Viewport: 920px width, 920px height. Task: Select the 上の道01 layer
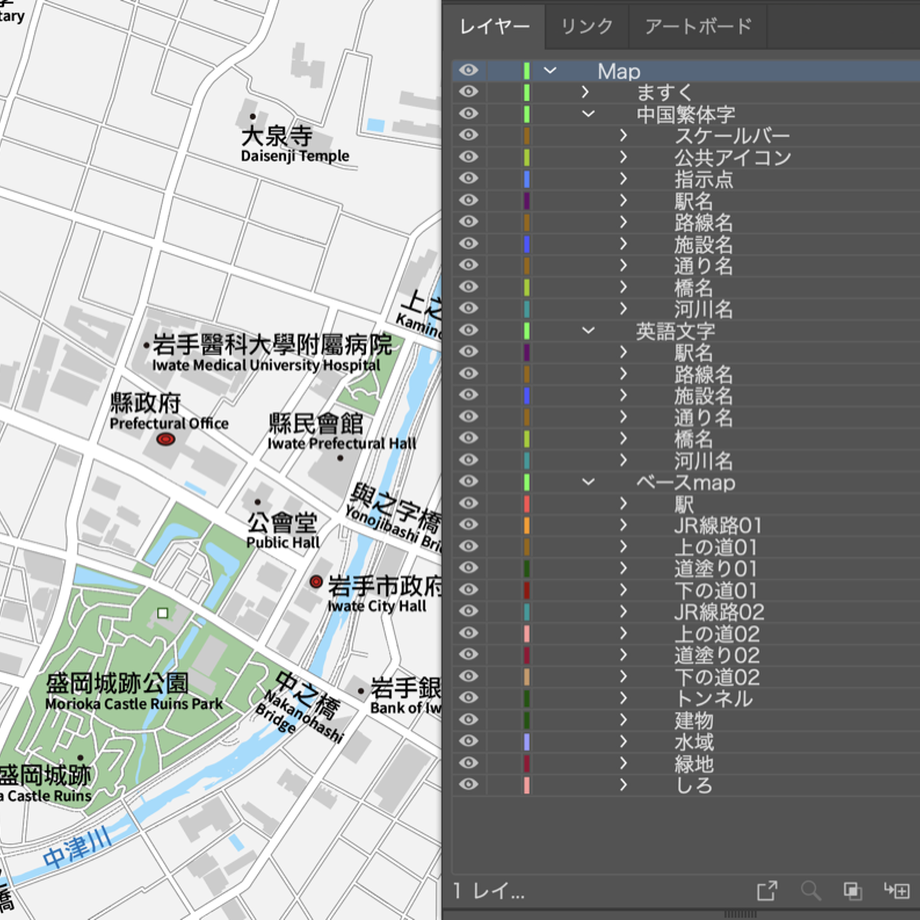click(716, 547)
